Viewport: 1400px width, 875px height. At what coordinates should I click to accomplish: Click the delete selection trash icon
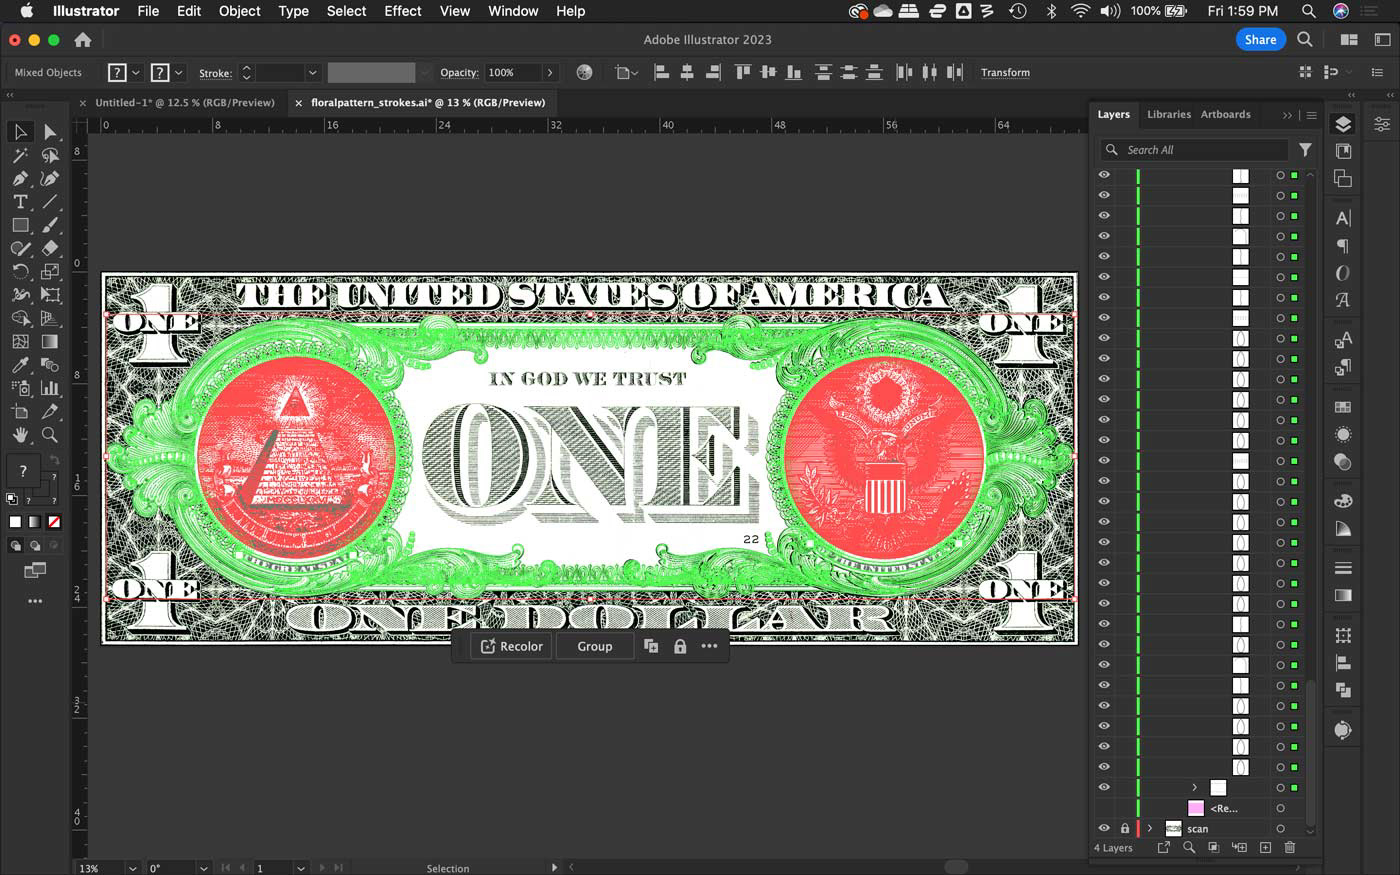[x=1290, y=848]
